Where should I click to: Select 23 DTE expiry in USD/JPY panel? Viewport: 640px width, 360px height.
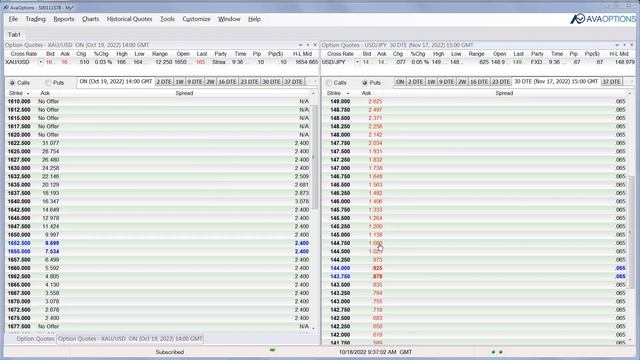coord(501,82)
